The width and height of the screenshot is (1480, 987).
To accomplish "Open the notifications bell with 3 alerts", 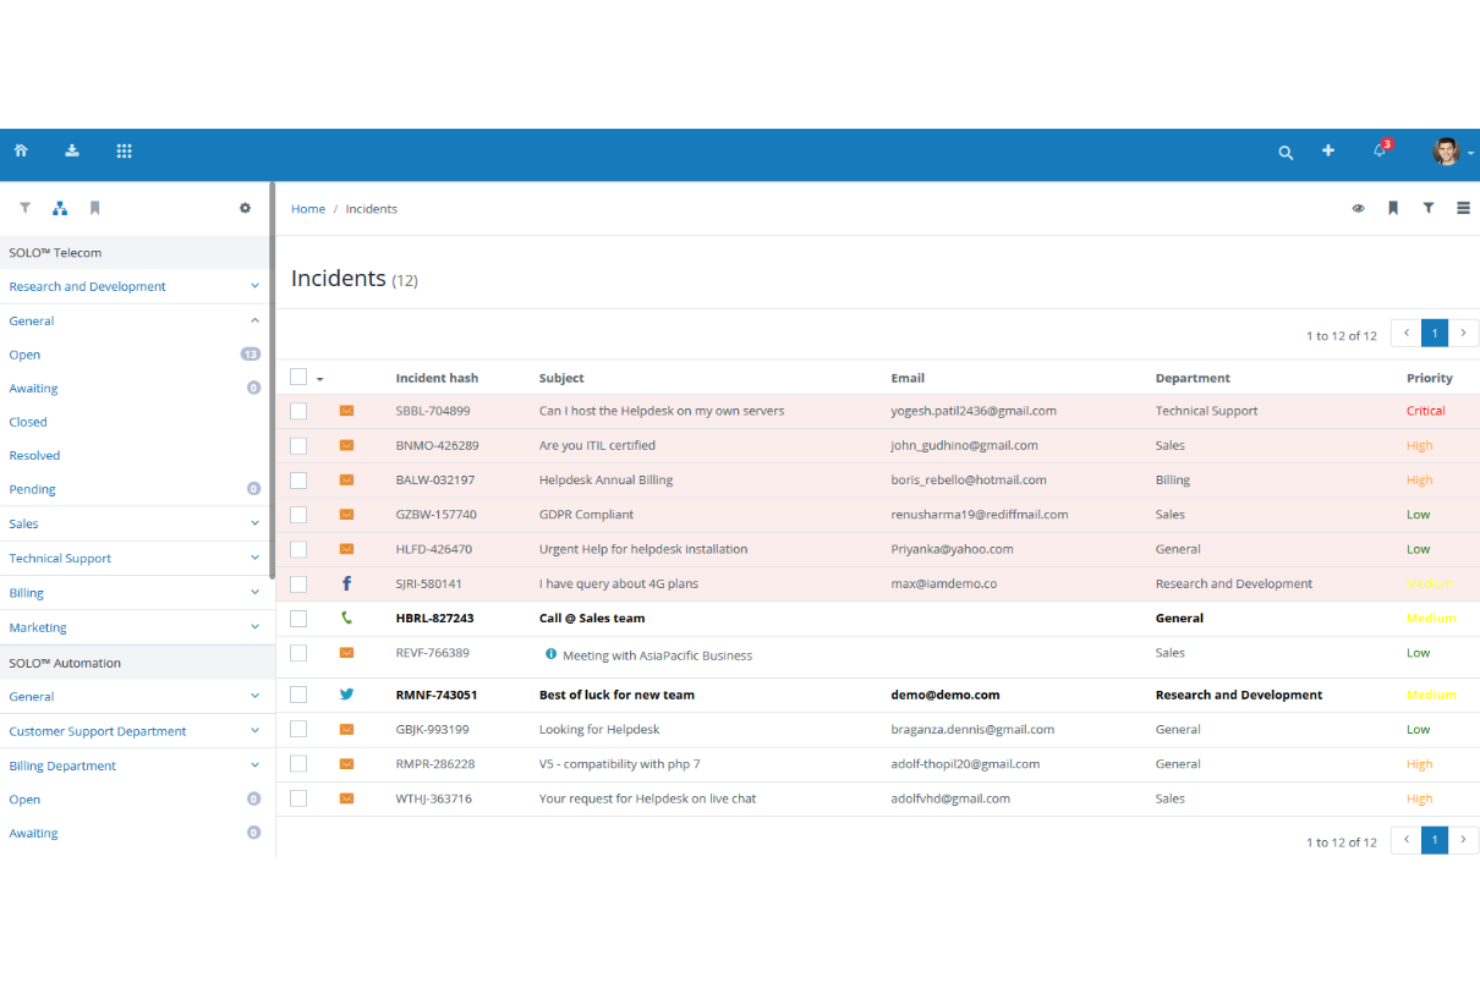I will [x=1379, y=151].
